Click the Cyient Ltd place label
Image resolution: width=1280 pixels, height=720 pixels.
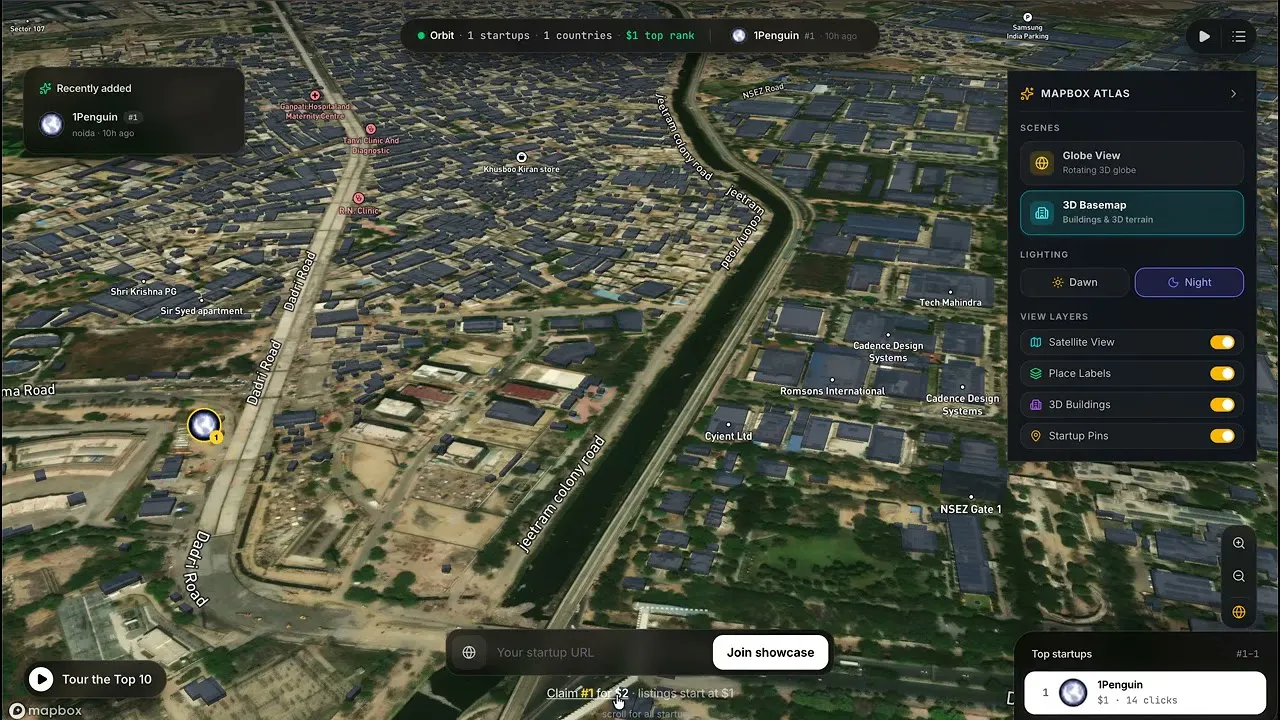coord(728,436)
